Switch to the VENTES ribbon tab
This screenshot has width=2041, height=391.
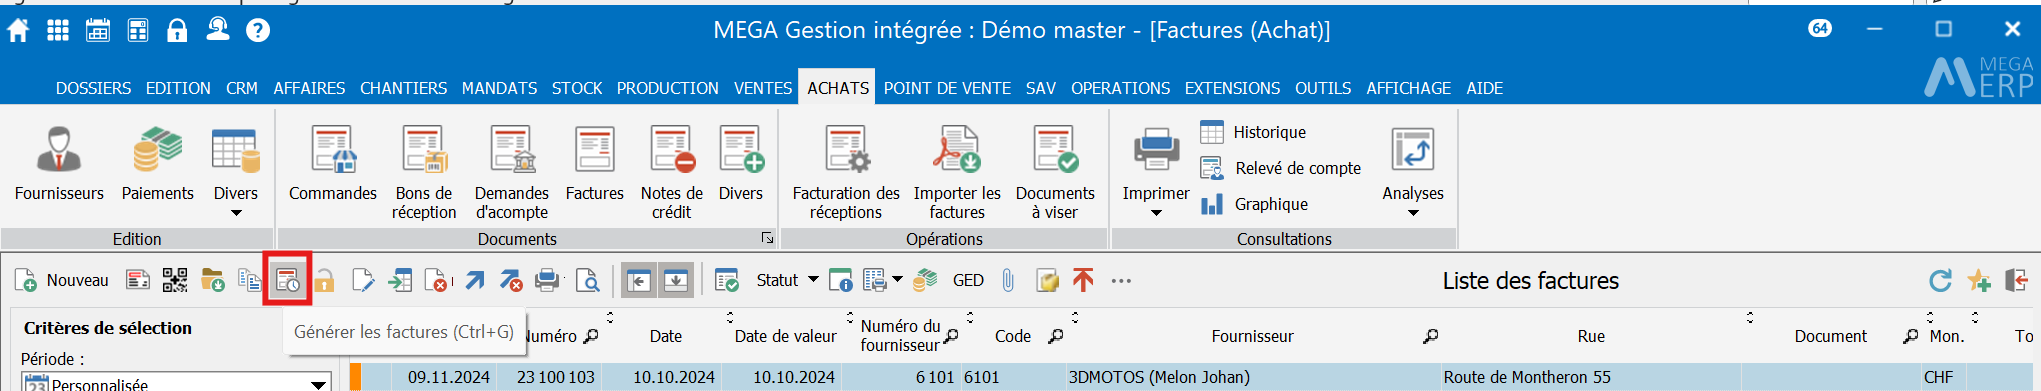coord(763,88)
